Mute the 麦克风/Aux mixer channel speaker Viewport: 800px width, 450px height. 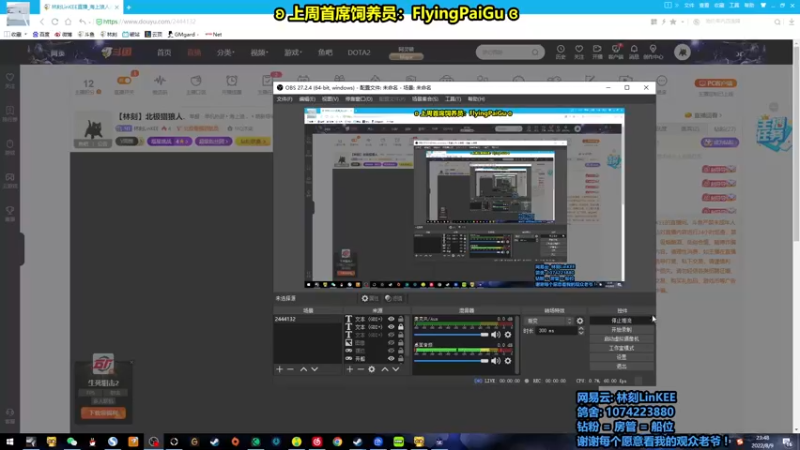pos(495,335)
